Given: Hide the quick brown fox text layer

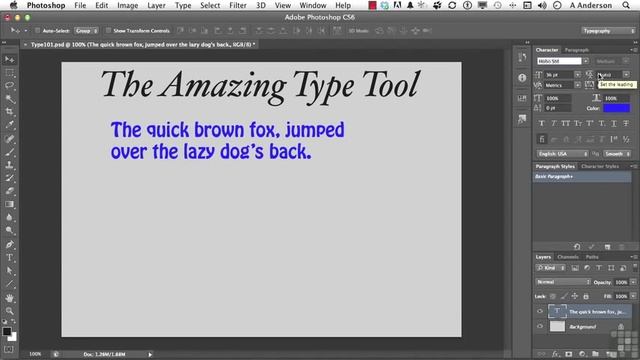Looking at the screenshot, I should click(540, 311).
